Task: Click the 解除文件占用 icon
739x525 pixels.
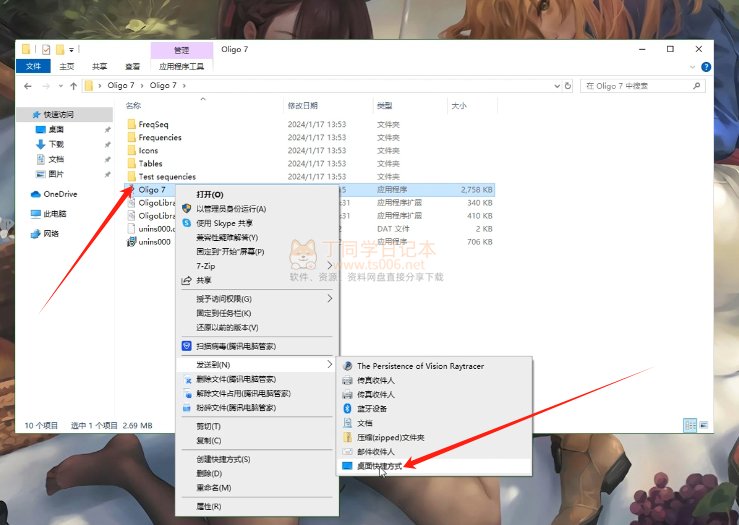Action: (188, 394)
